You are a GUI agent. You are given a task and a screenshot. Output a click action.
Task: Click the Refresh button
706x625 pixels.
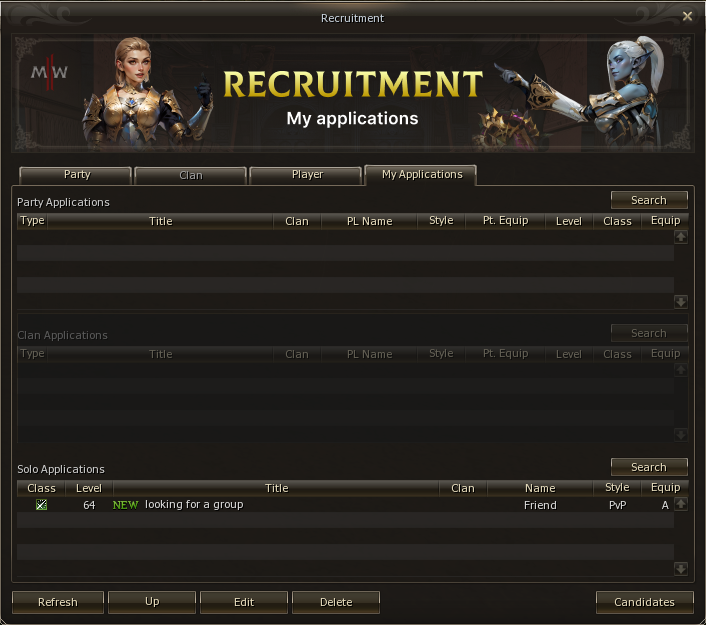point(57,602)
